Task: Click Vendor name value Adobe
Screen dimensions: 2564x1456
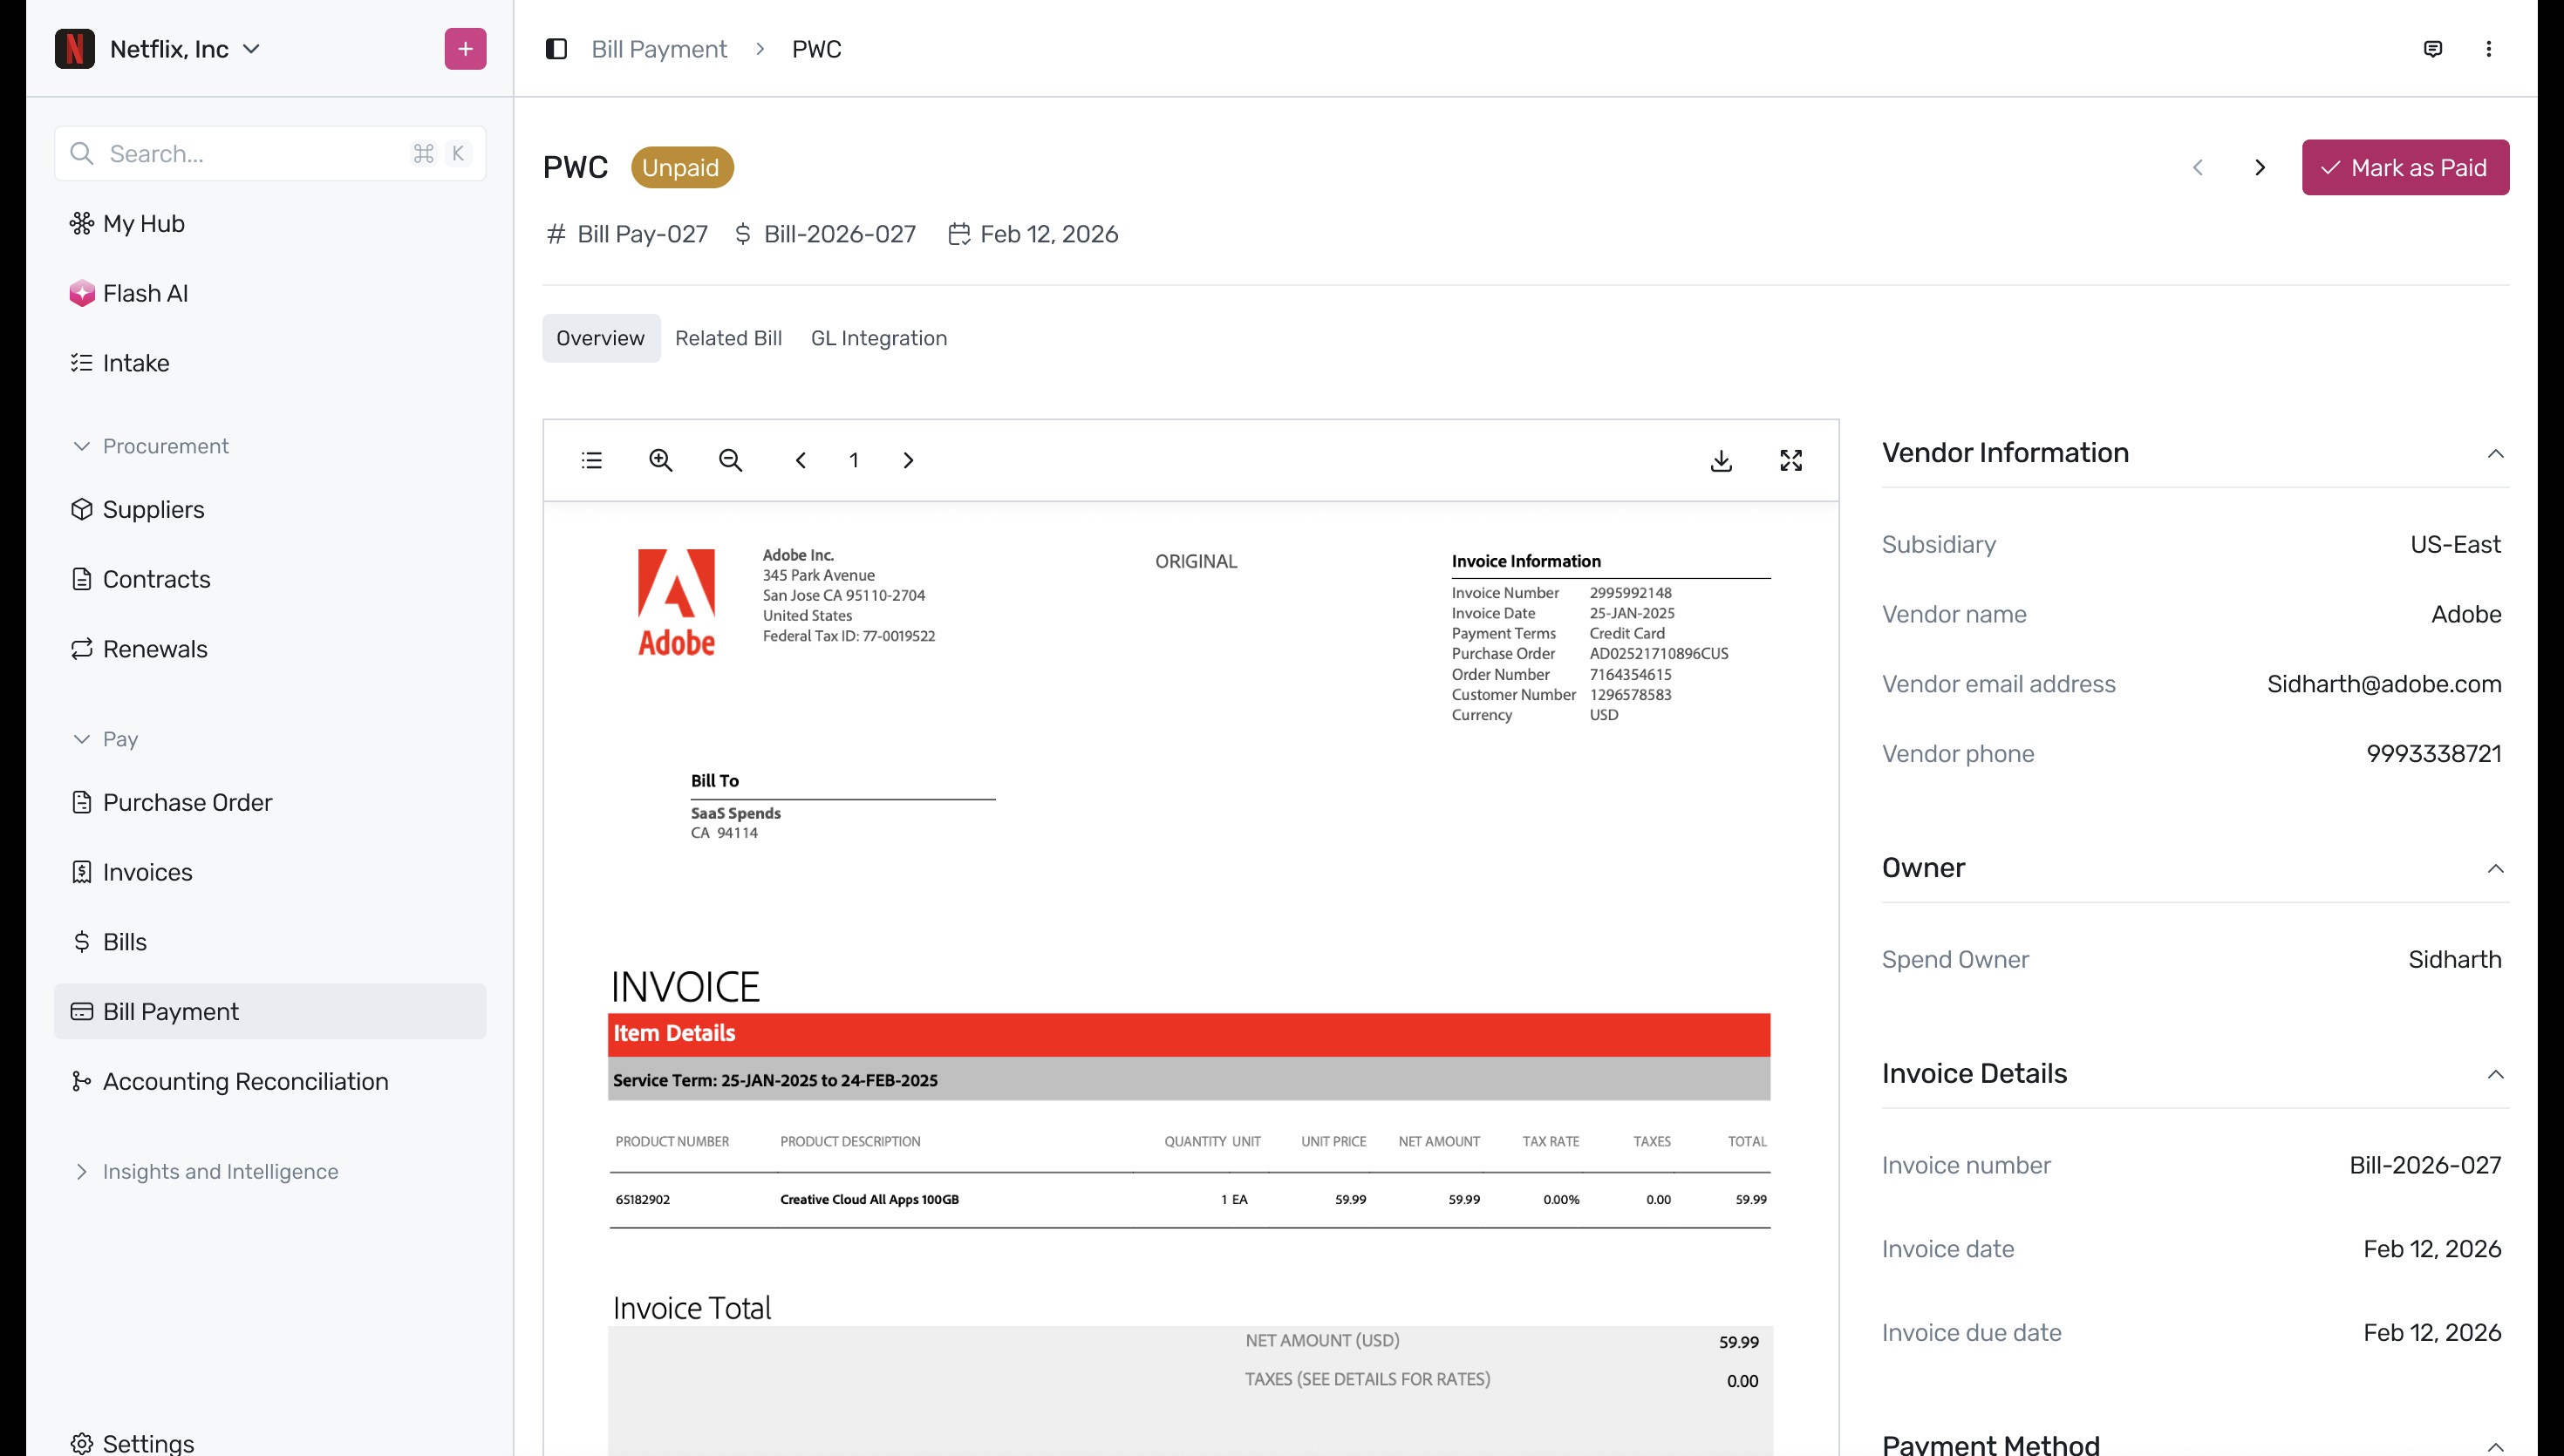Action: pos(2466,614)
